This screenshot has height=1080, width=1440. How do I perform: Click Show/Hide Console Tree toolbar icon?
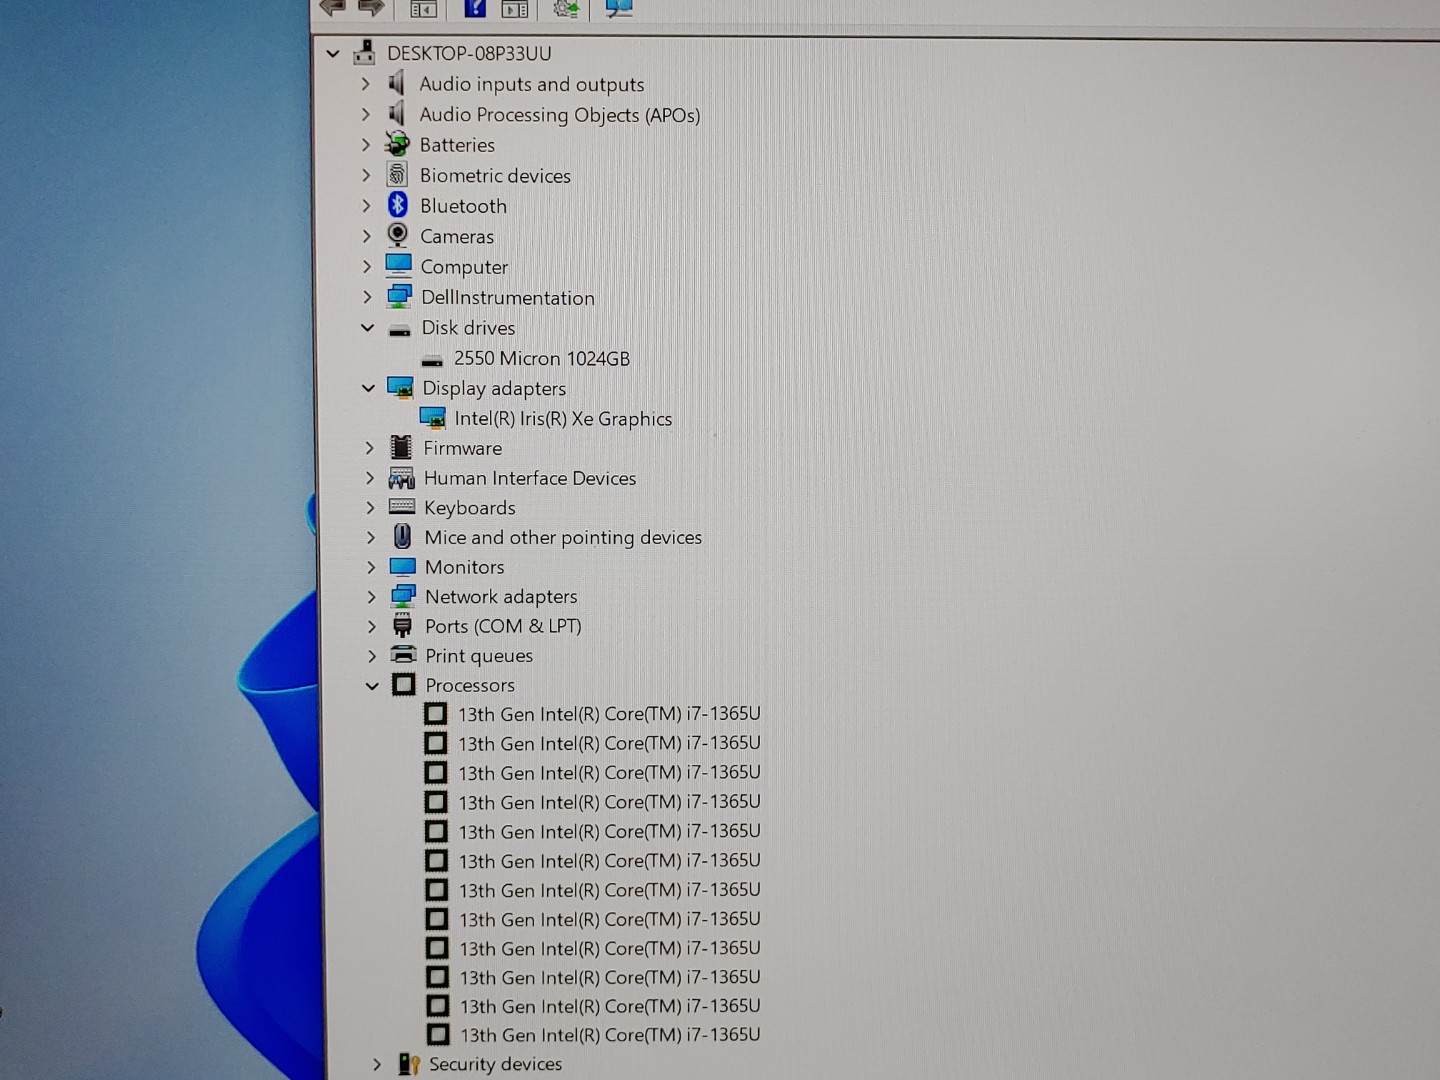tap(423, 9)
